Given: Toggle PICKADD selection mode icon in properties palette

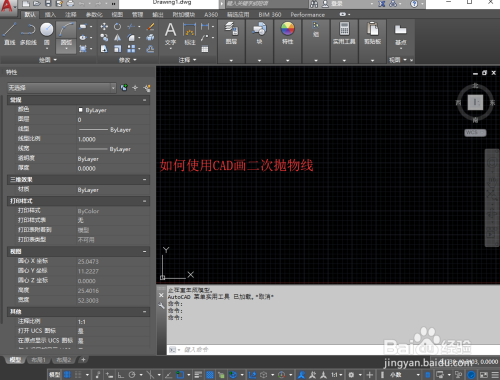Looking at the screenshot, I should pos(124,88).
